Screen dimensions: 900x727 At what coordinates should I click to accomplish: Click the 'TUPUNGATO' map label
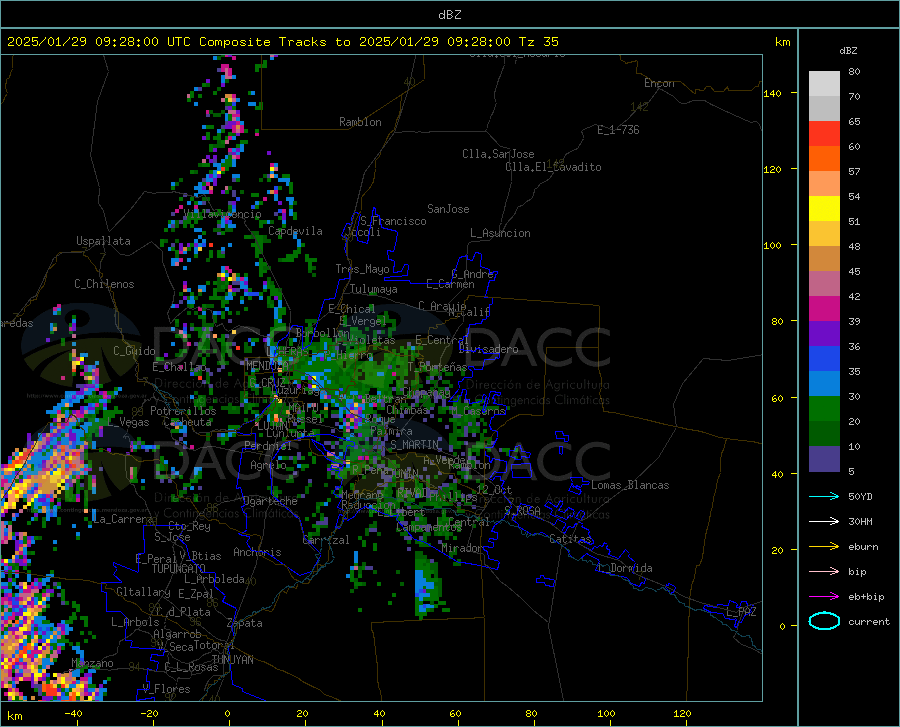(x=179, y=569)
